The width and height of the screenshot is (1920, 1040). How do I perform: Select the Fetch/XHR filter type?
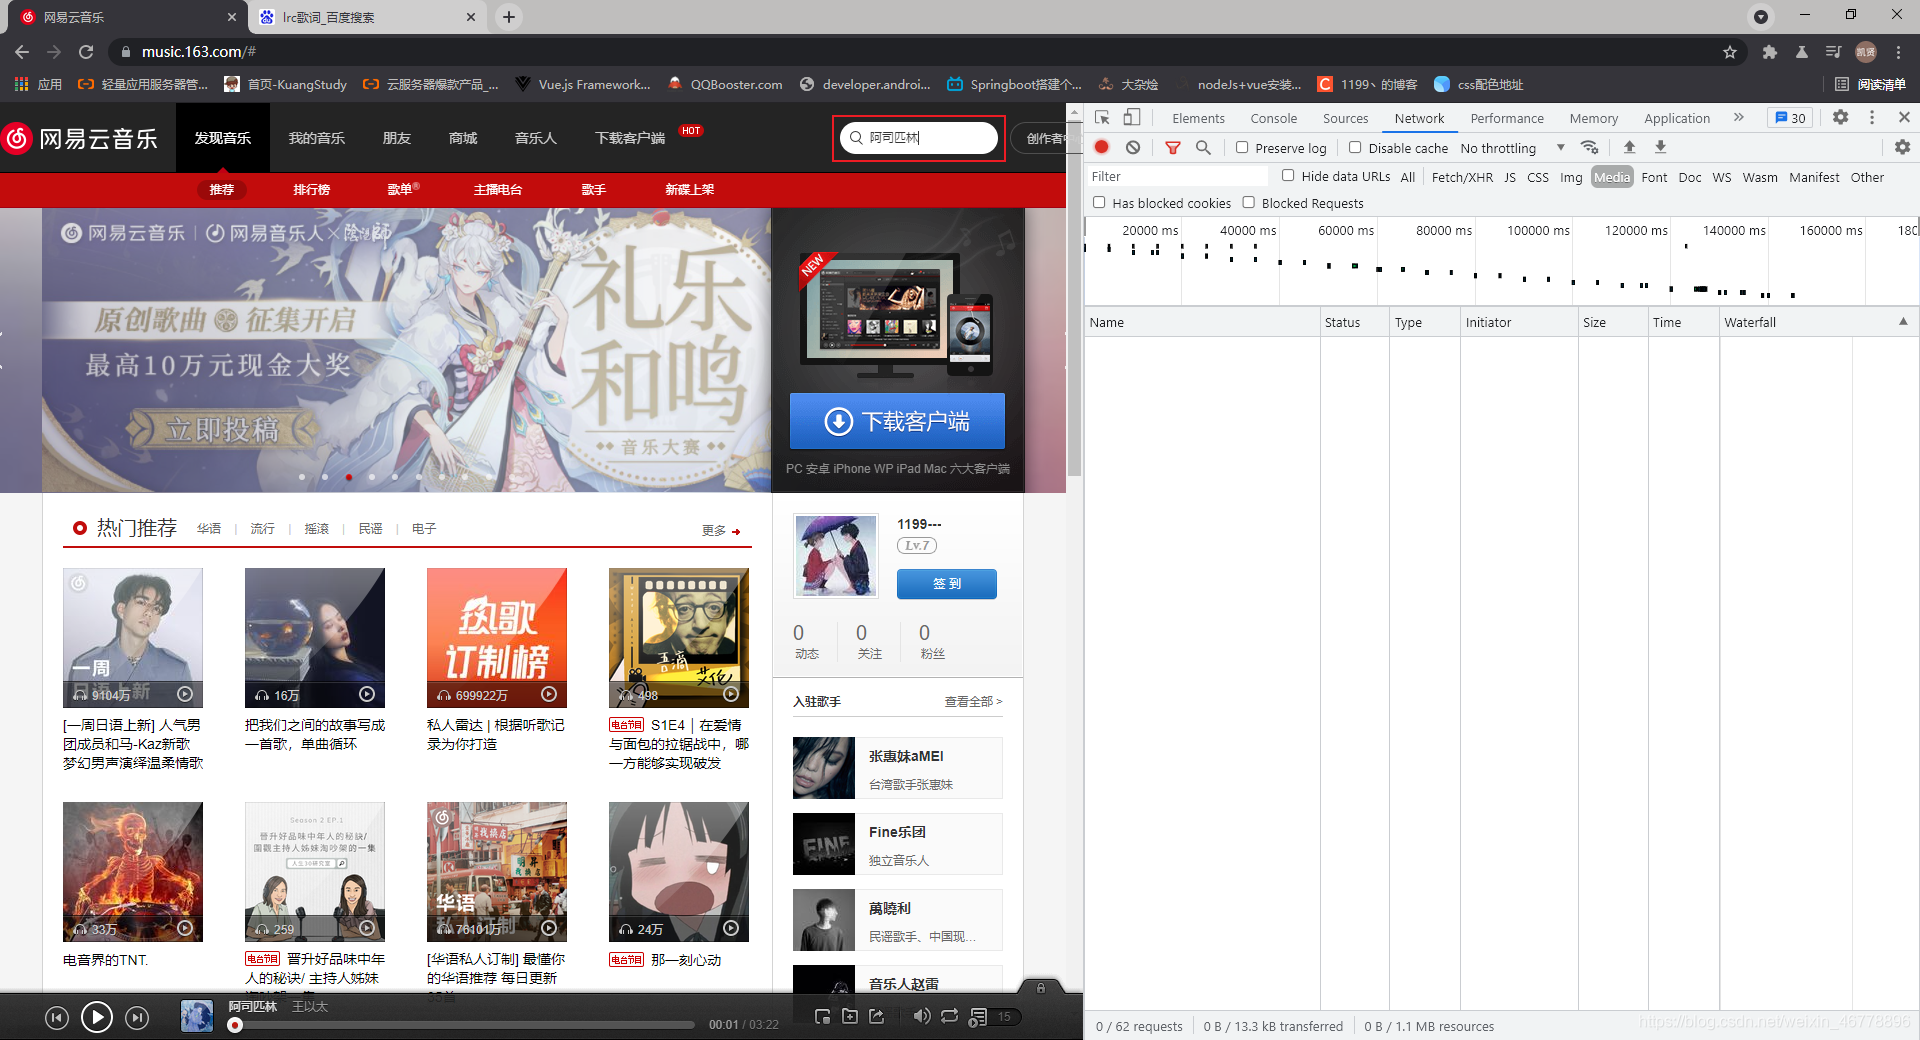pyautogui.click(x=1462, y=177)
